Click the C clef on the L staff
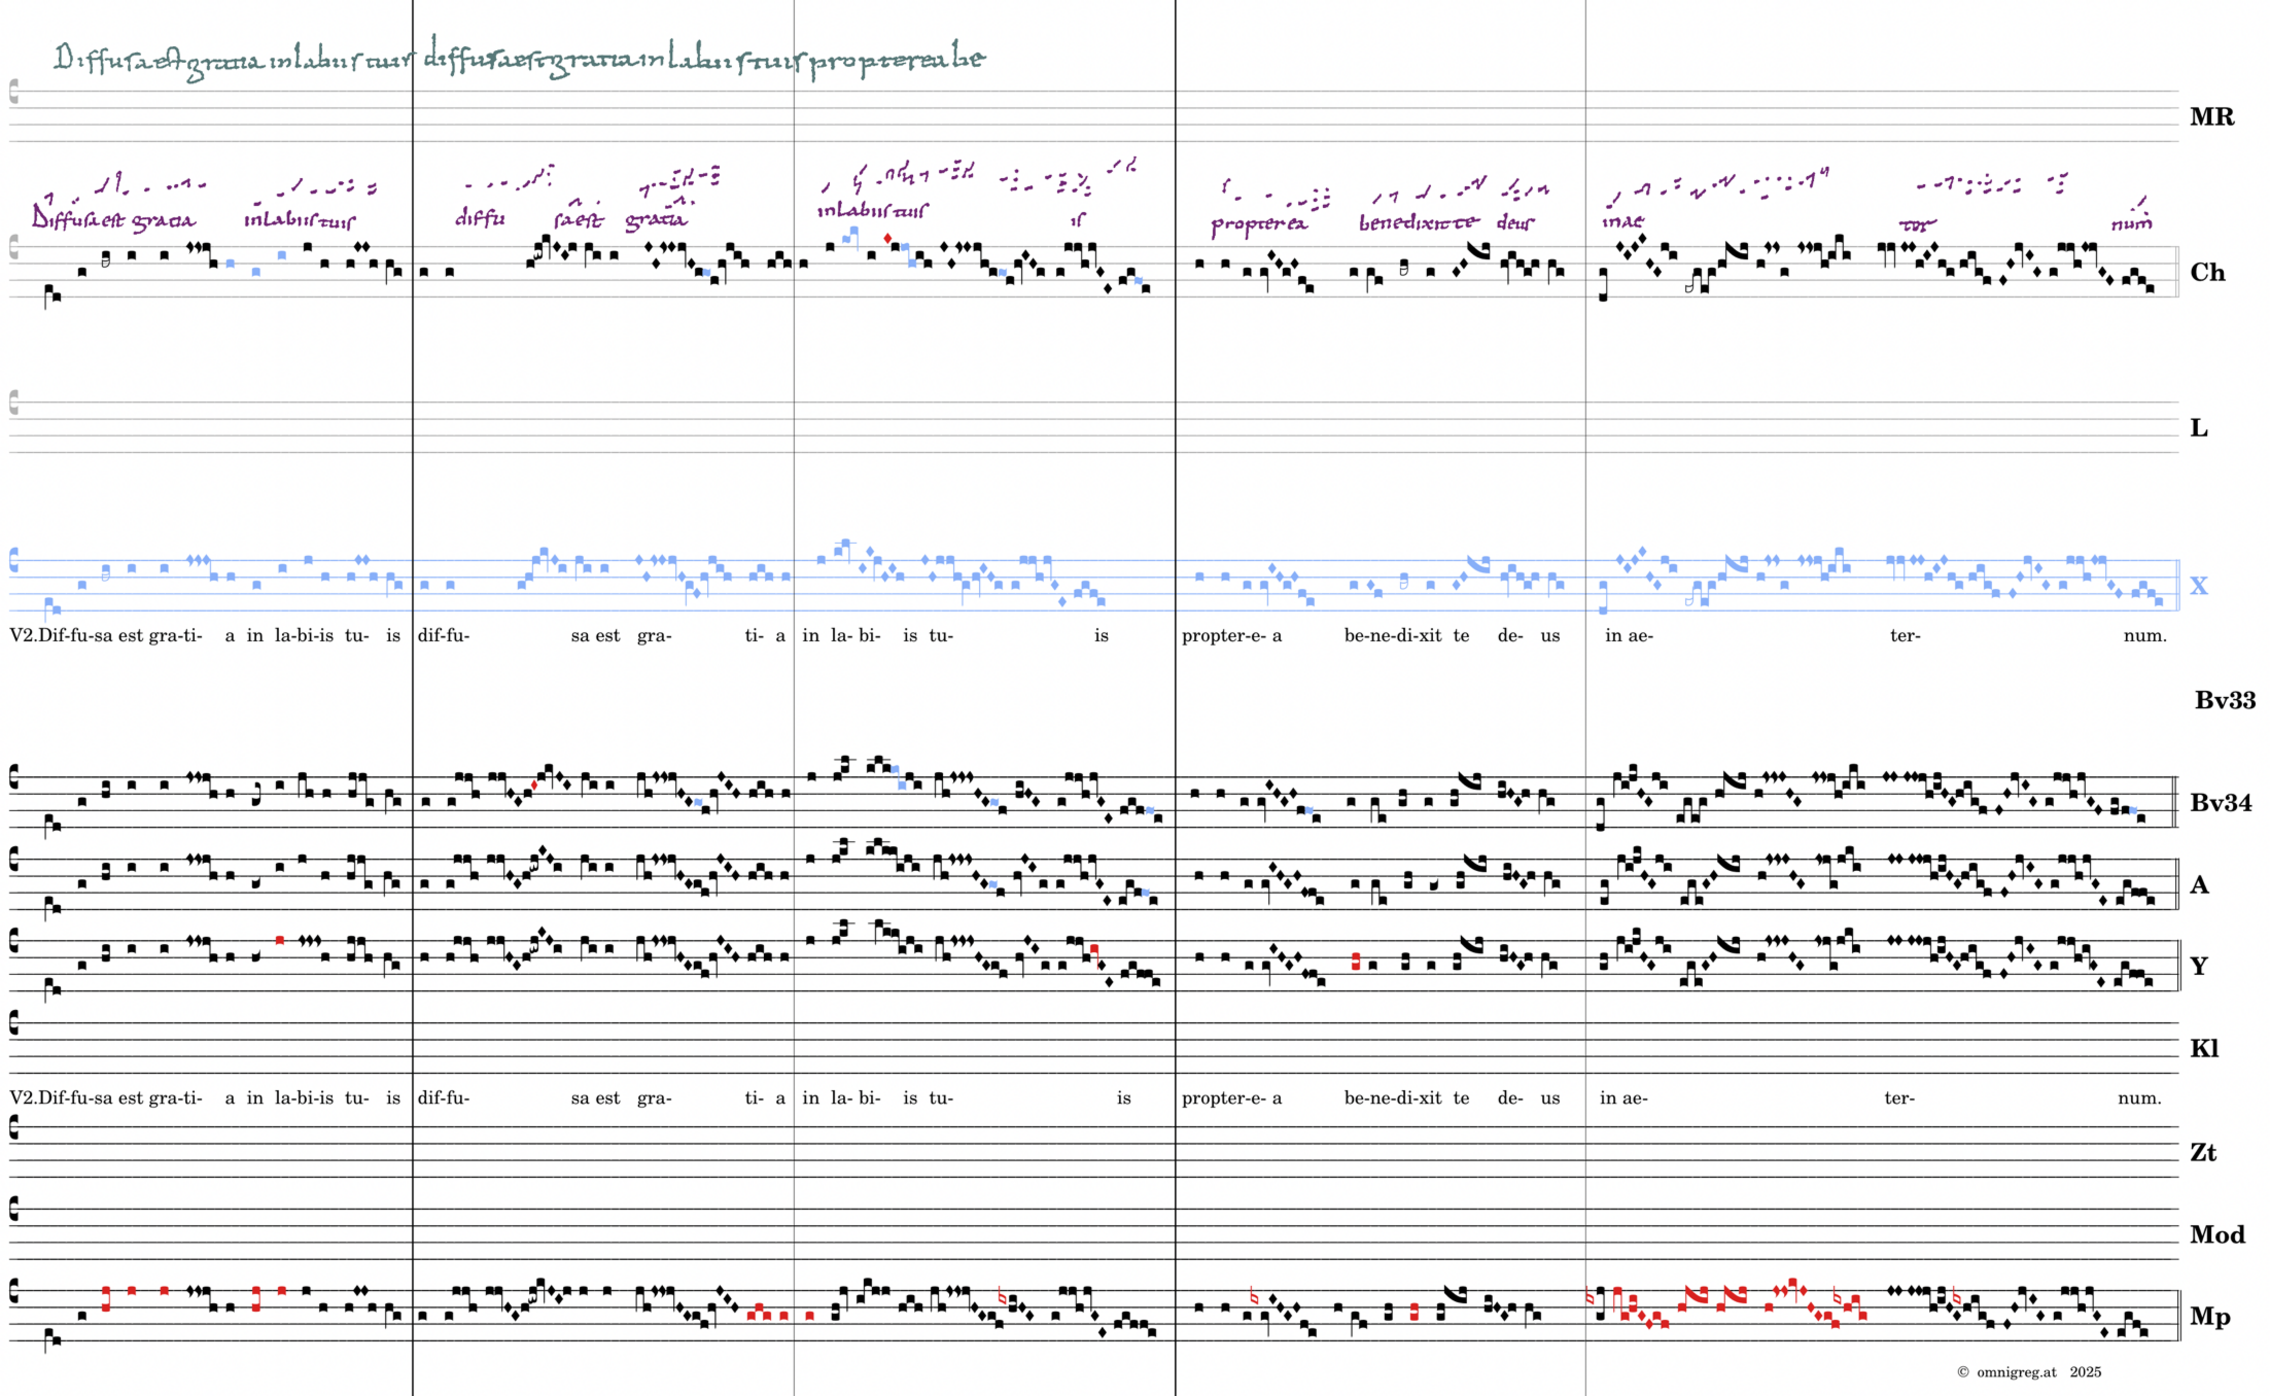2270x1396 pixels. click(x=14, y=403)
